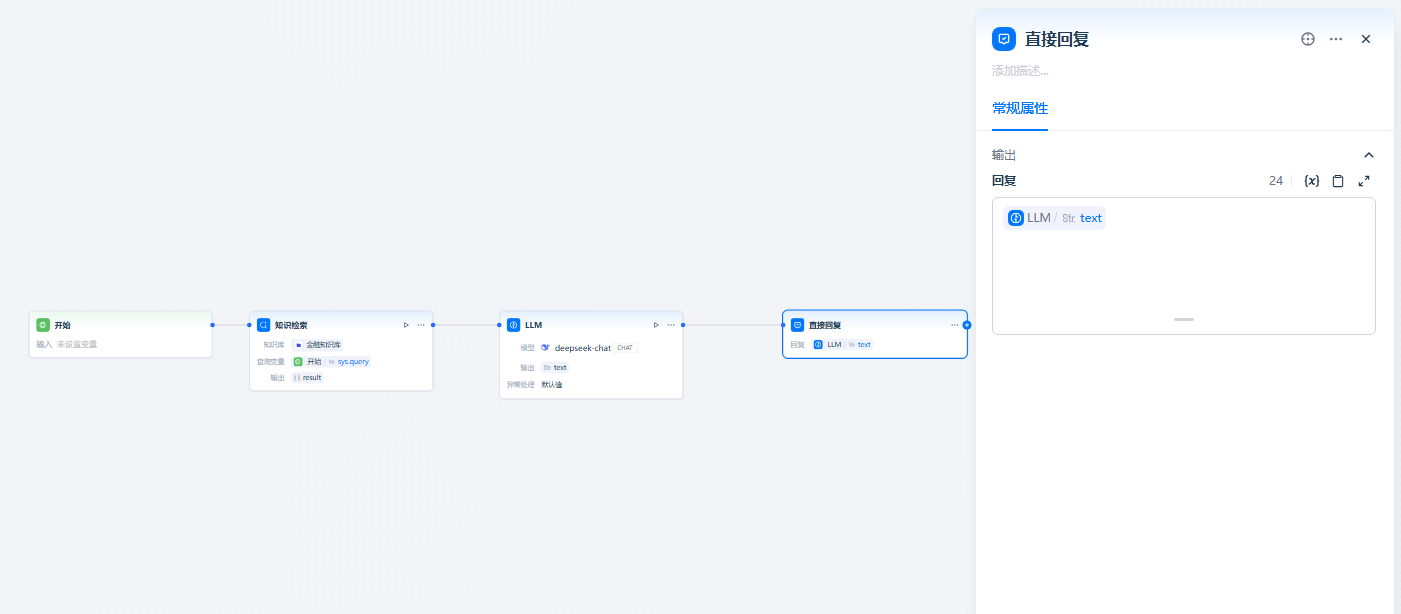Click the plus handle on 直接回复 node

coord(967,325)
